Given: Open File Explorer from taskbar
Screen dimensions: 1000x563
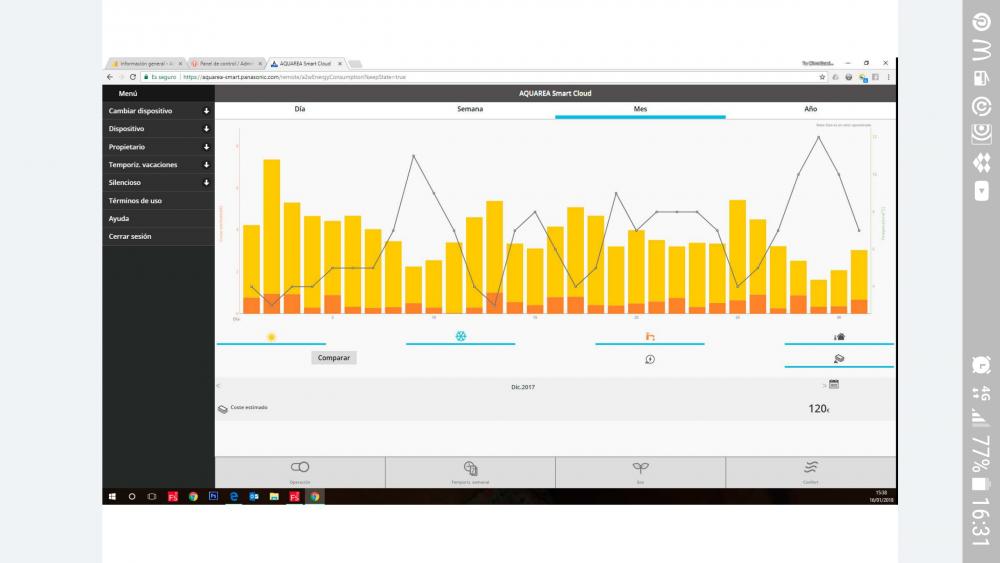Looking at the screenshot, I should (274, 497).
